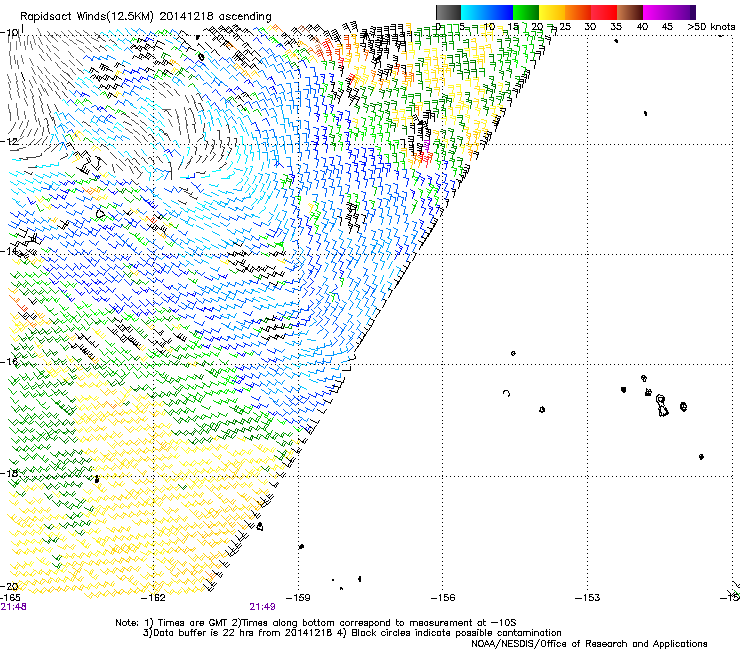Select the yellow 20 knots legend swatch

point(552,12)
